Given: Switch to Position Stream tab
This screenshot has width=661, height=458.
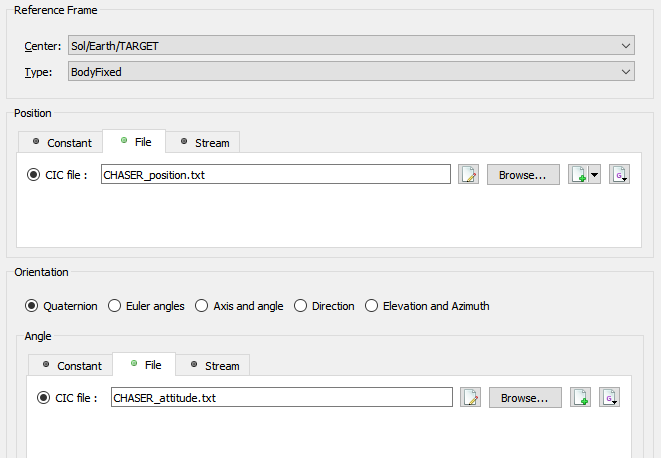Looking at the screenshot, I should click(203, 143).
